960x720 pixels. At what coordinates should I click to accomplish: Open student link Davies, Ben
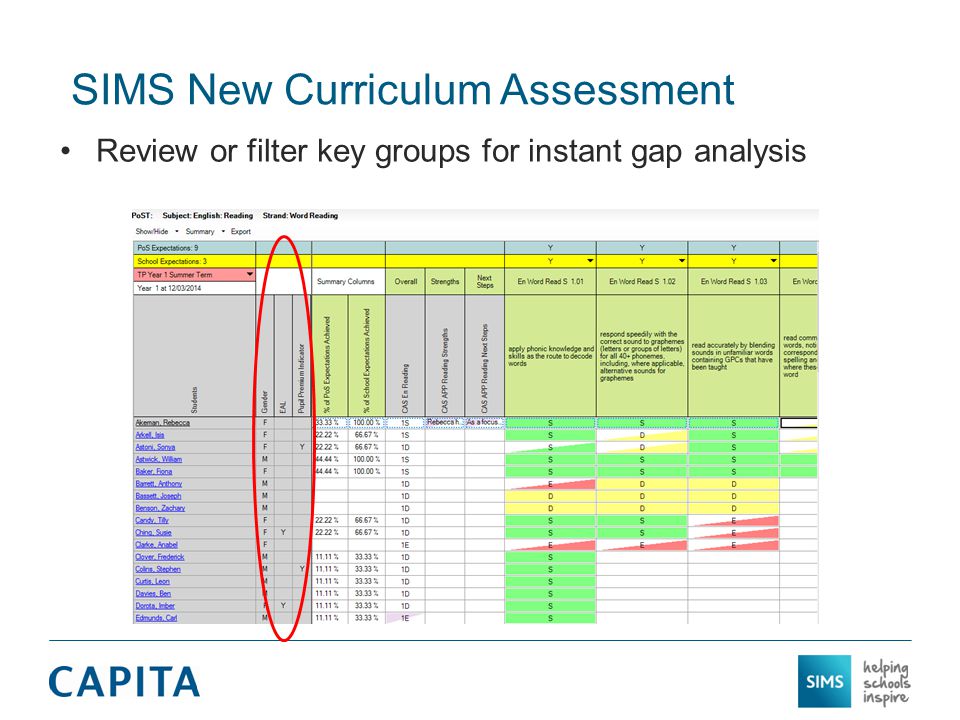(152, 594)
